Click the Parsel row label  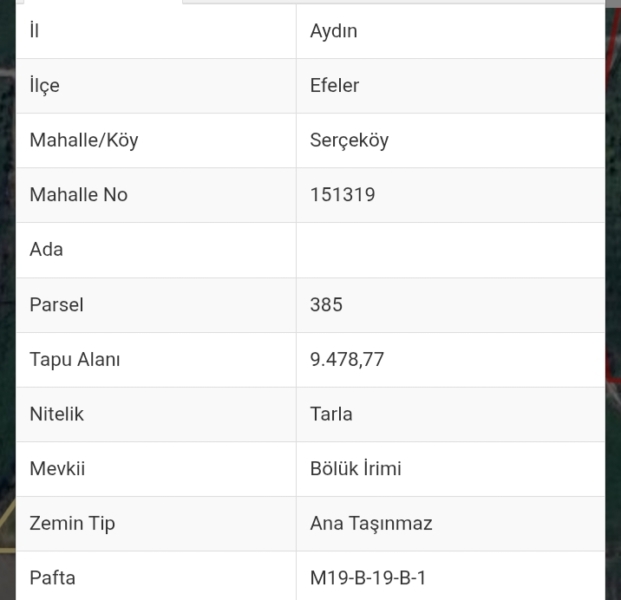tap(56, 305)
